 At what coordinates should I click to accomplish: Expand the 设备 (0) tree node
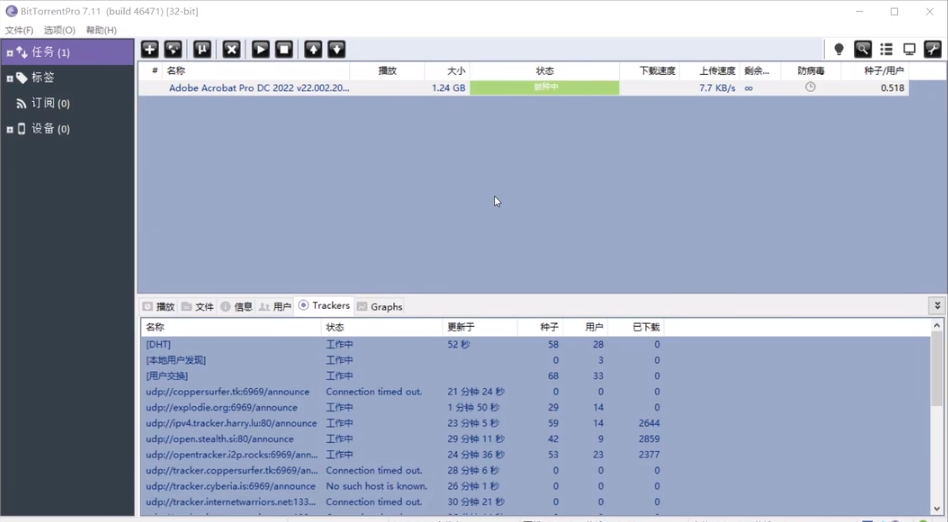(x=10, y=129)
